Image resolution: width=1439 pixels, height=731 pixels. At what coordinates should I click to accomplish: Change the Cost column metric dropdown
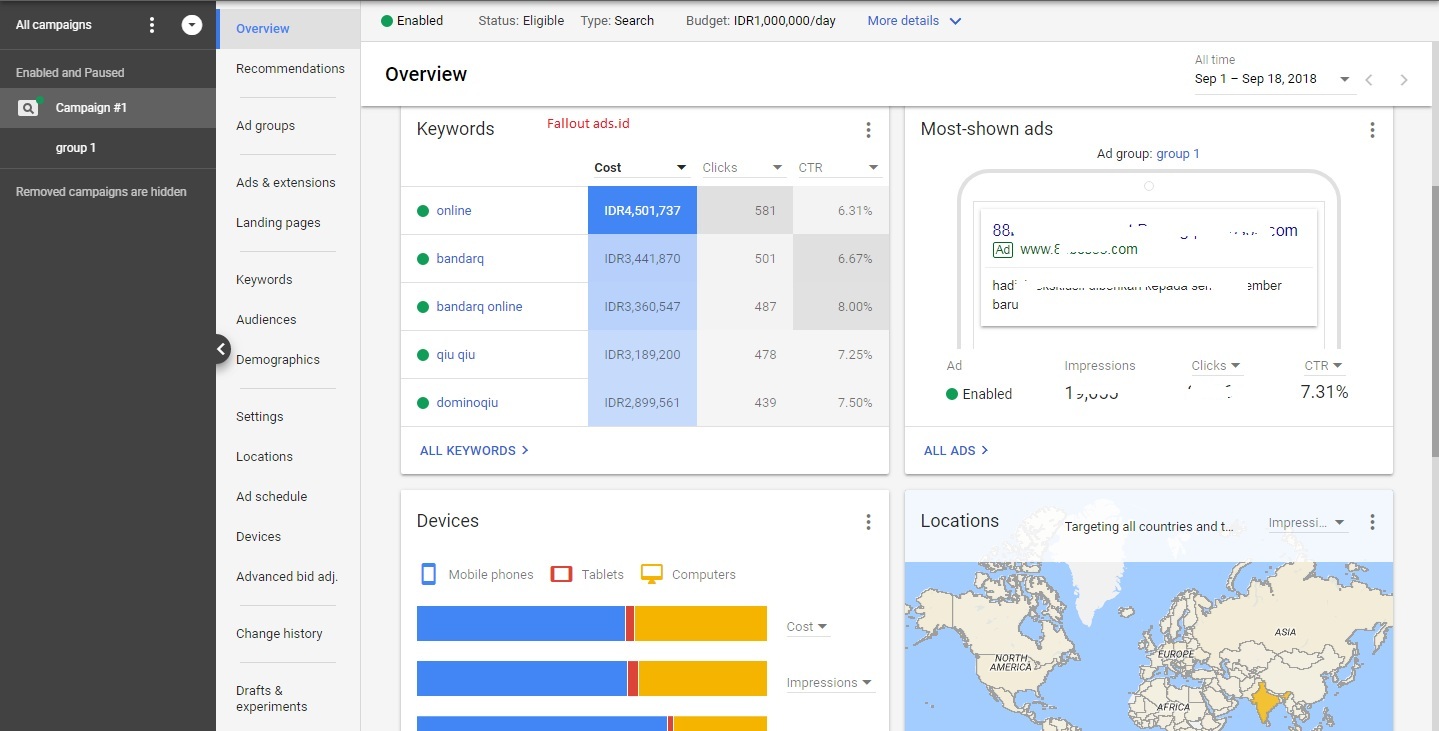[640, 168]
